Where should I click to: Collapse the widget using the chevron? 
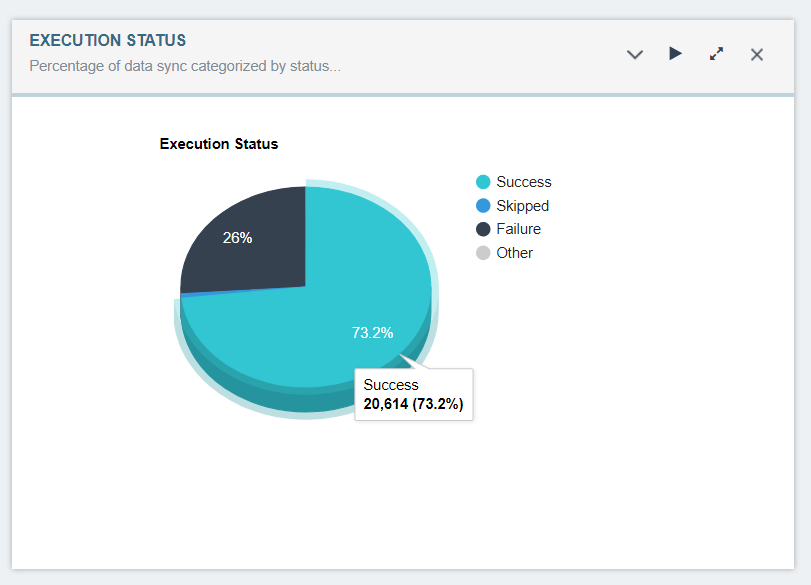[x=635, y=55]
